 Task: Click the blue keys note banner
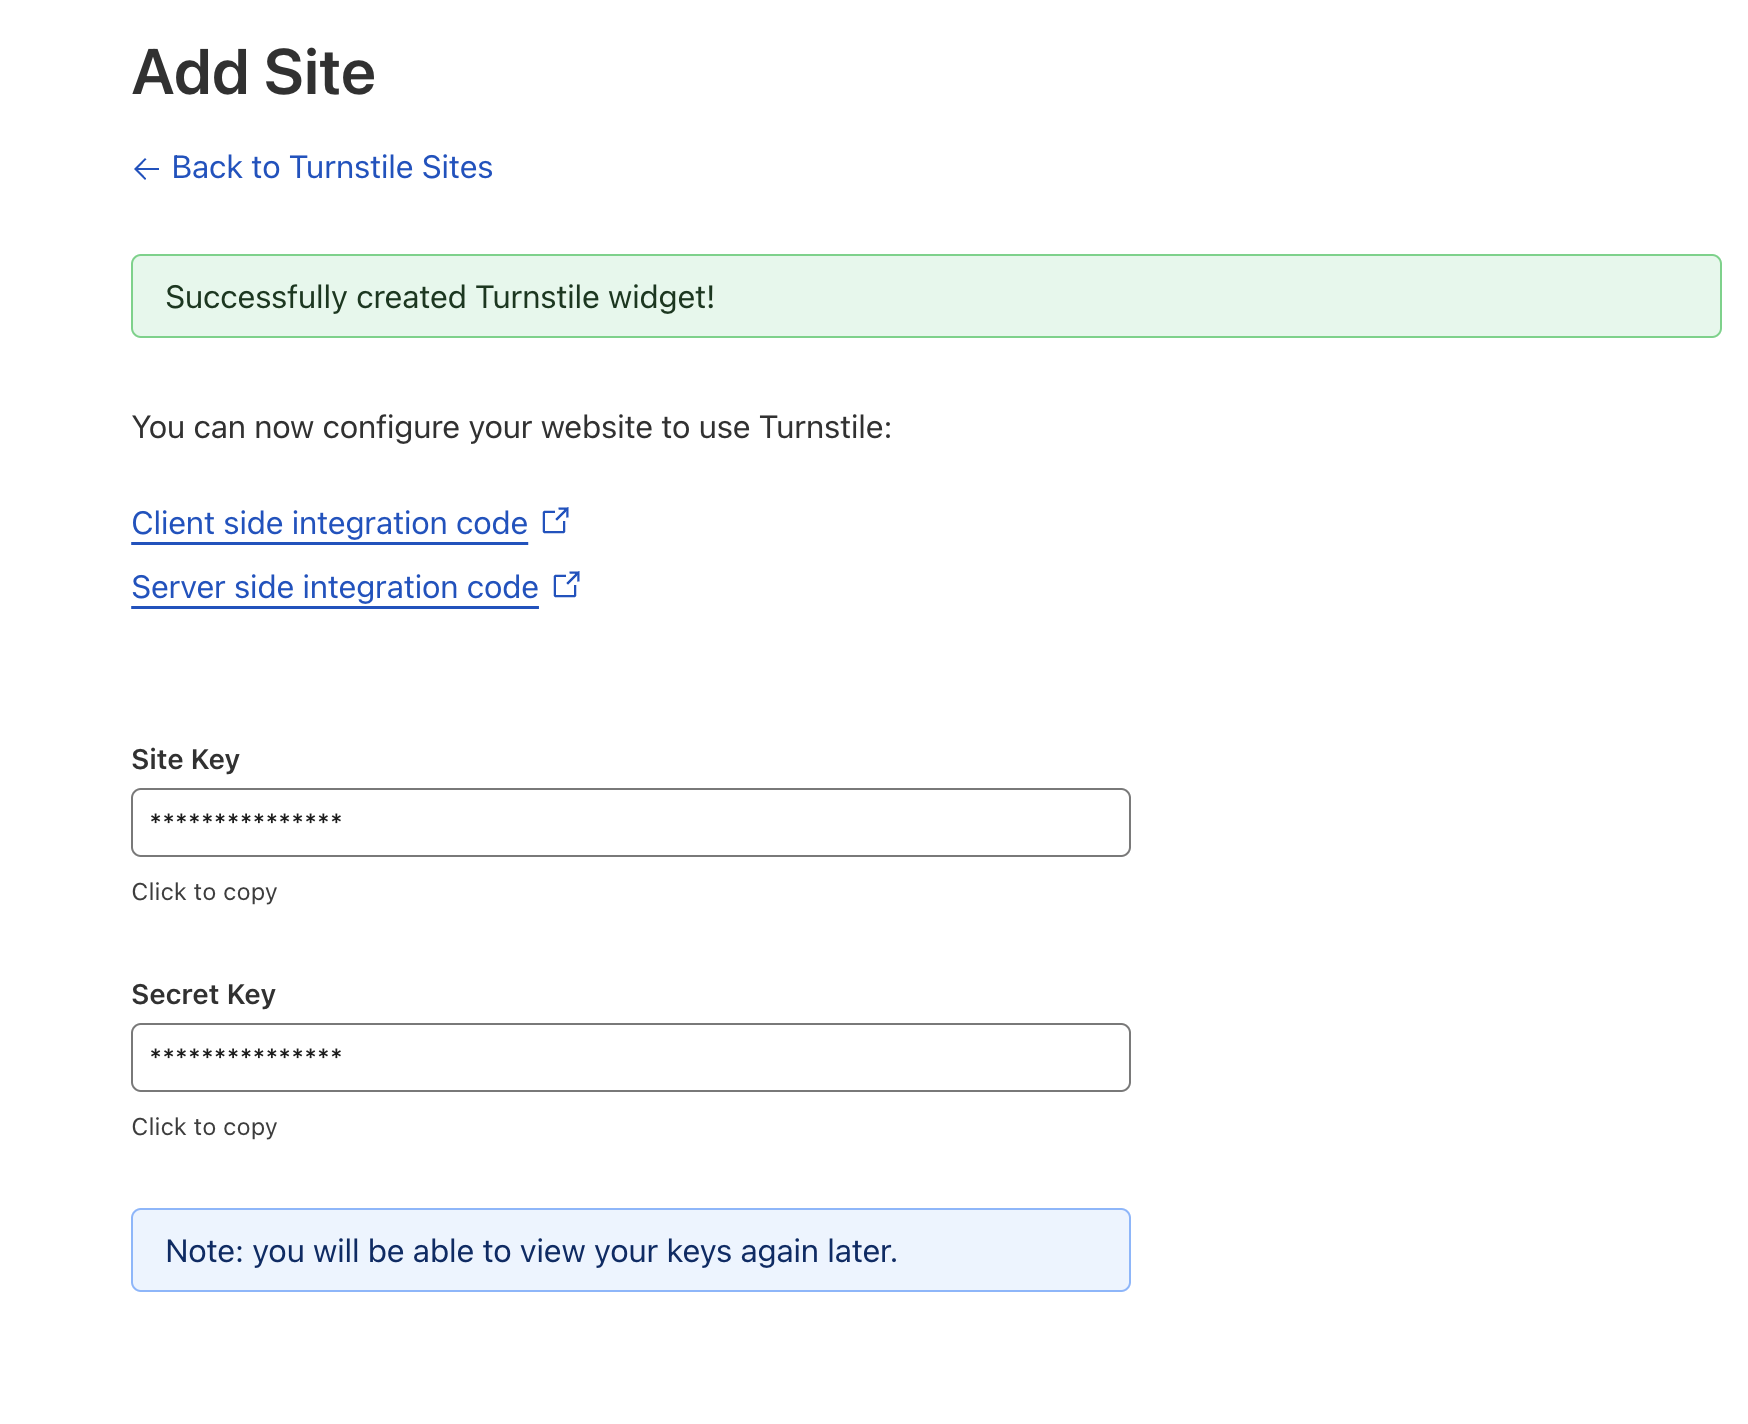coord(631,1250)
